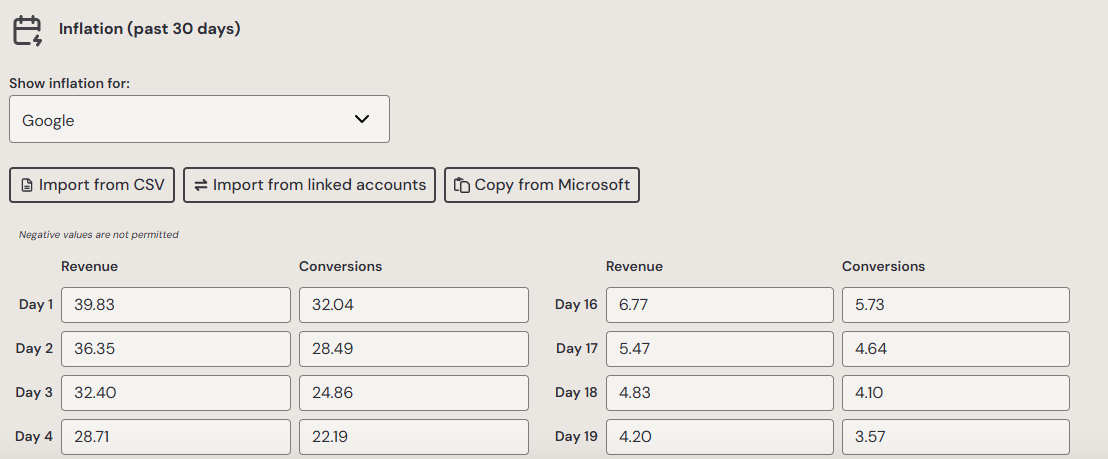The height and width of the screenshot is (459, 1108).
Task: Select Day 19 Revenue field with 4.20
Action: [x=720, y=436]
